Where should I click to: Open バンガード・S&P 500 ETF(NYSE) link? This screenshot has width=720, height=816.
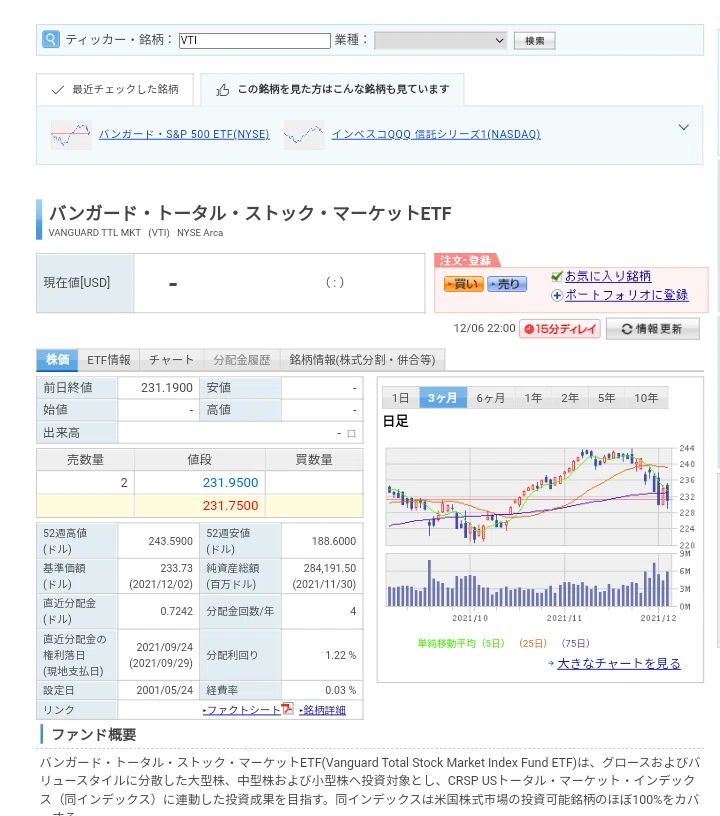tap(184, 134)
